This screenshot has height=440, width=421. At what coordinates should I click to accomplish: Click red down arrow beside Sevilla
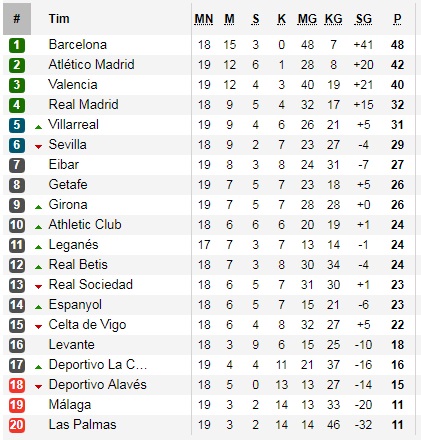coord(39,147)
